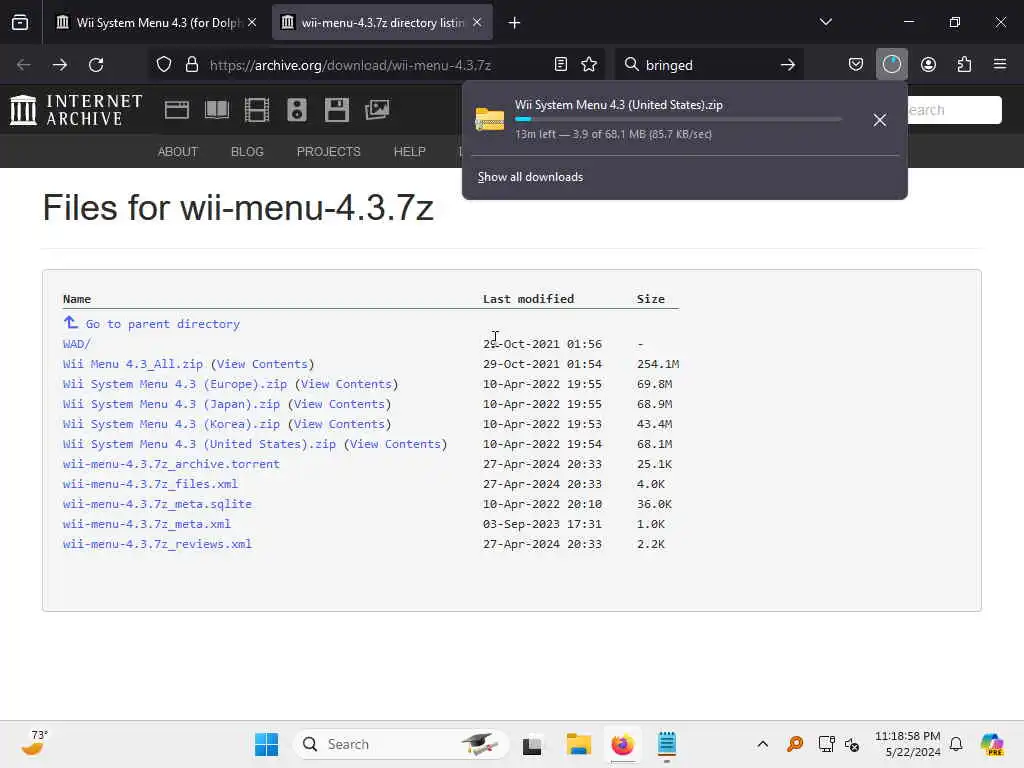Open downloaded zip file icon
This screenshot has height=768, width=1024.
point(489,119)
